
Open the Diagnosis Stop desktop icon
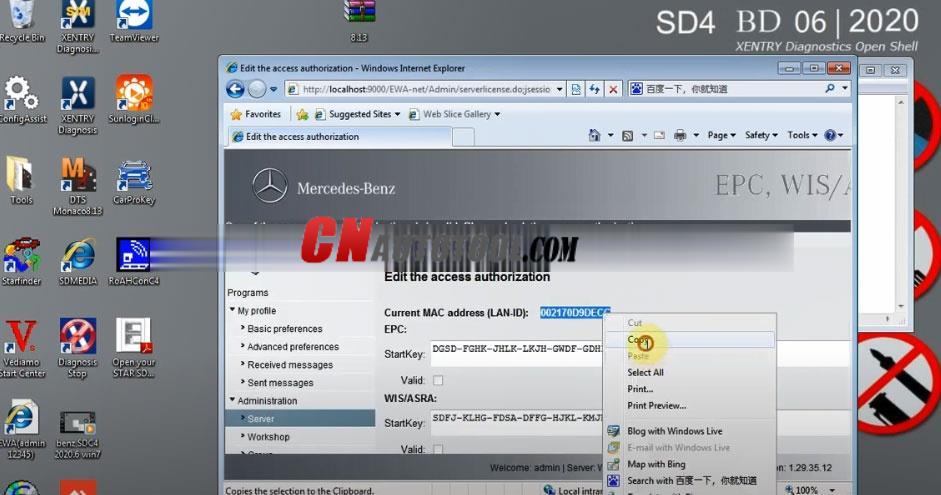(x=77, y=348)
